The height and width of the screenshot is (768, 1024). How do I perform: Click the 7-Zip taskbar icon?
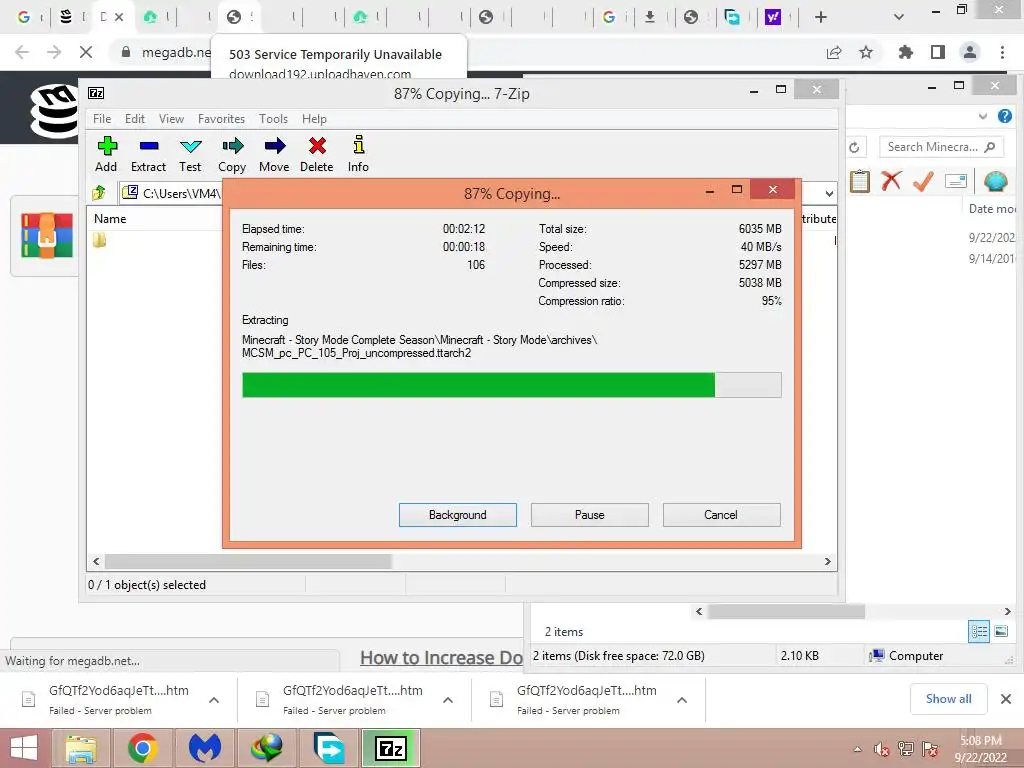tap(391, 748)
